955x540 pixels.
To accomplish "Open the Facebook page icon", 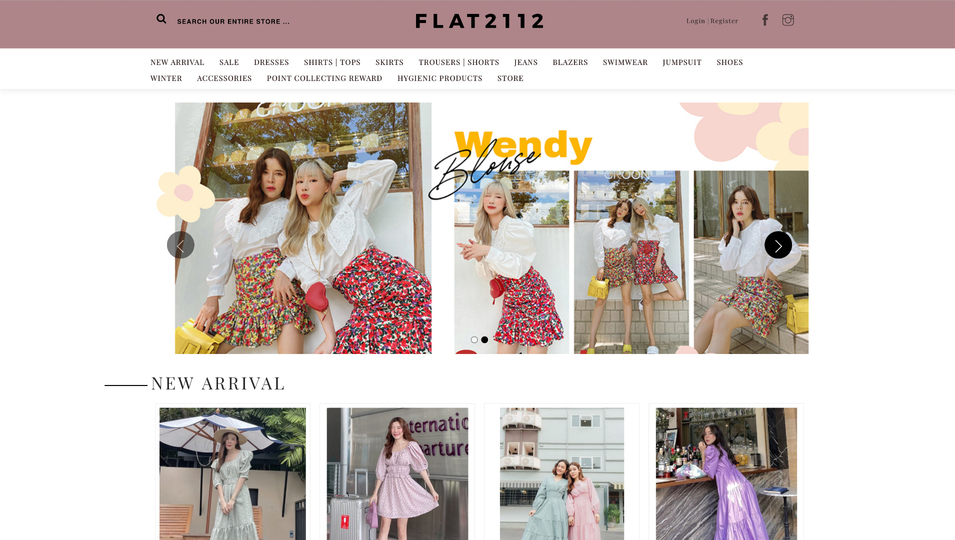I will (x=765, y=20).
